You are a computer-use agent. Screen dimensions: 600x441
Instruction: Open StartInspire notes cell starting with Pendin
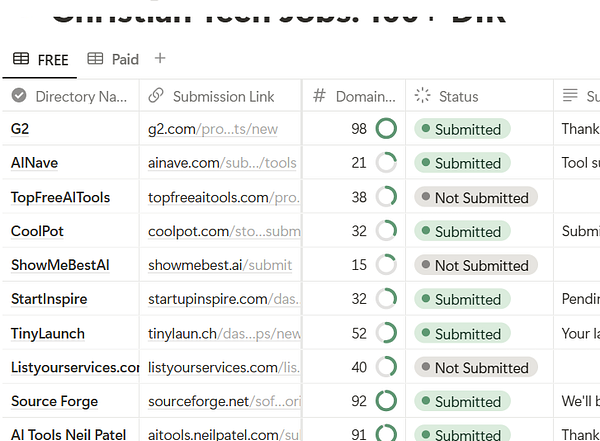[x=577, y=299]
